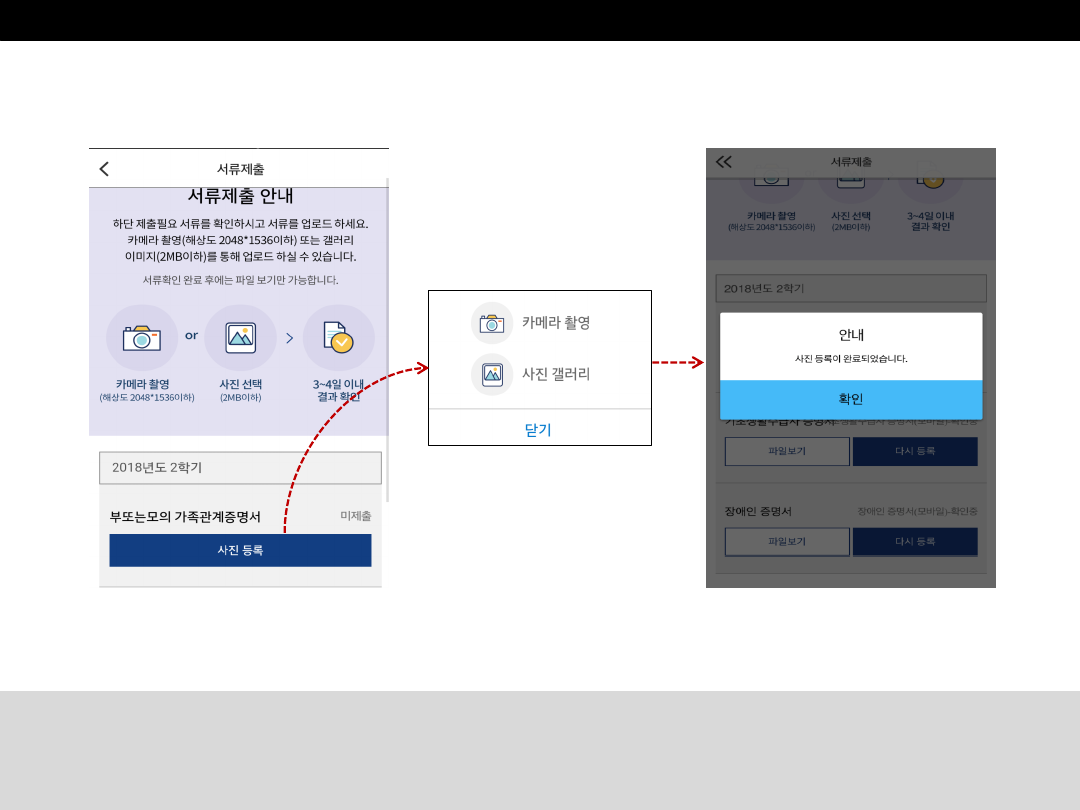
Task: Open 파일보기 in the 기초생활수급자 row
Action: tap(787, 451)
